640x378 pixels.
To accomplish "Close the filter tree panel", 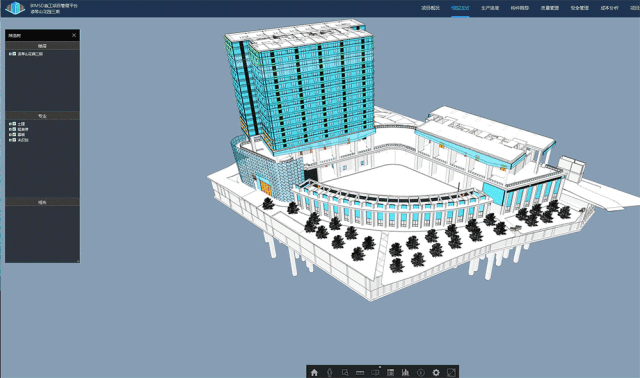I will pyautogui.click(x=74, y=35).
